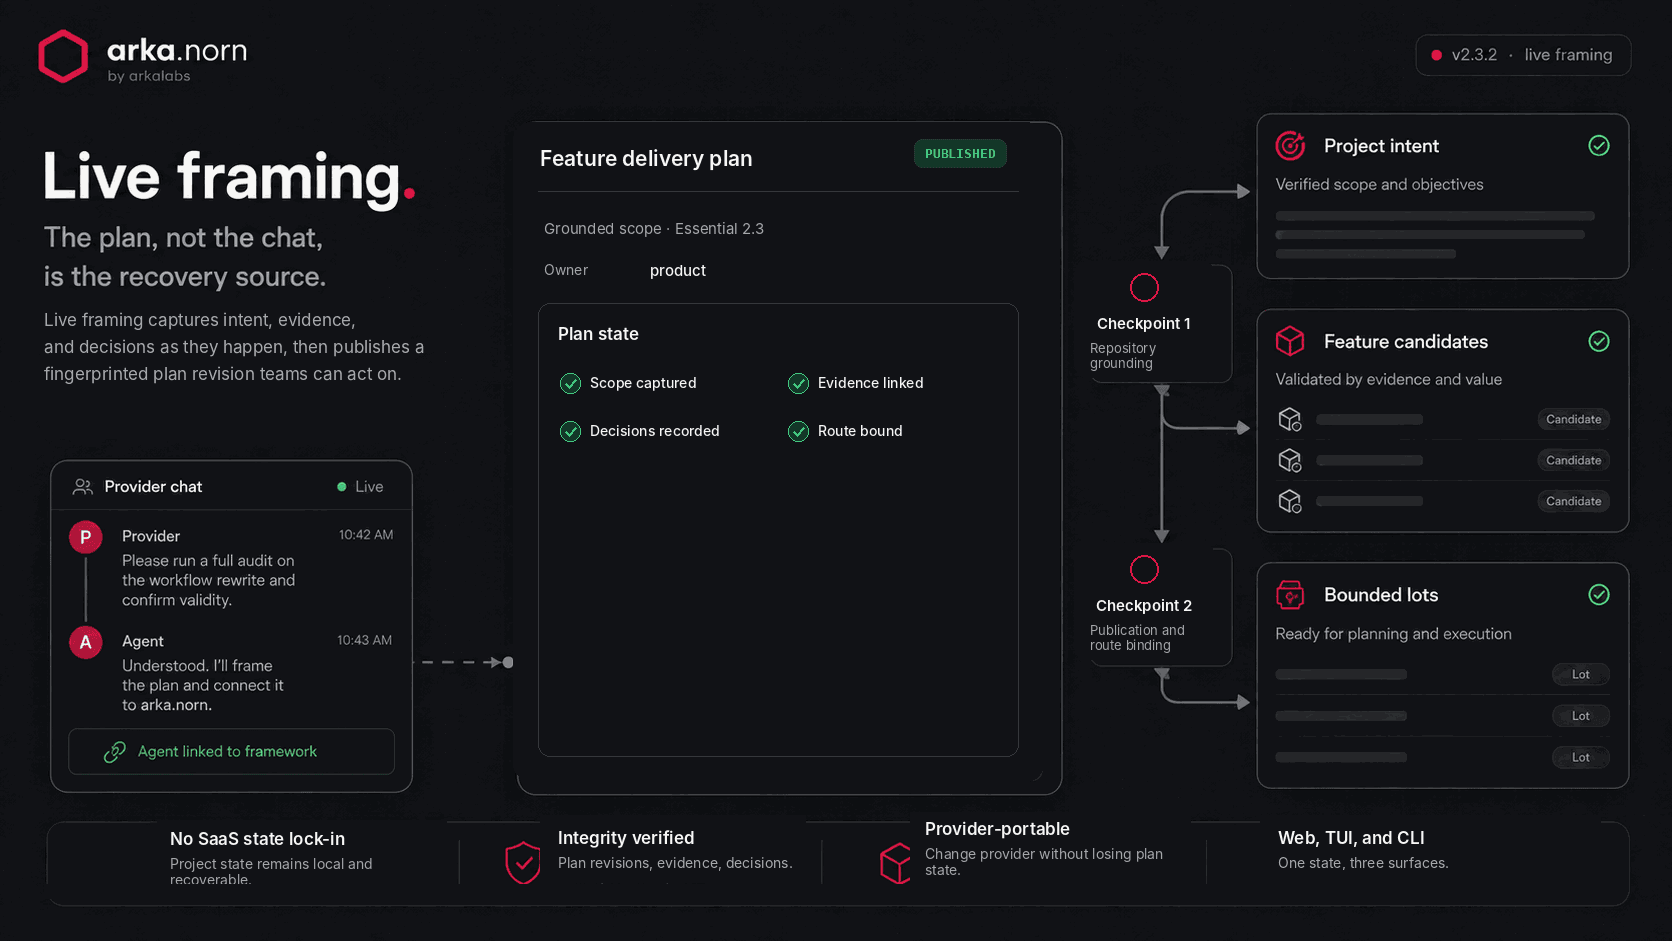The width and height of the screenshot is (1672, 941).
Task: Click the bottom candidate row cube icon
Action: 1290,501
